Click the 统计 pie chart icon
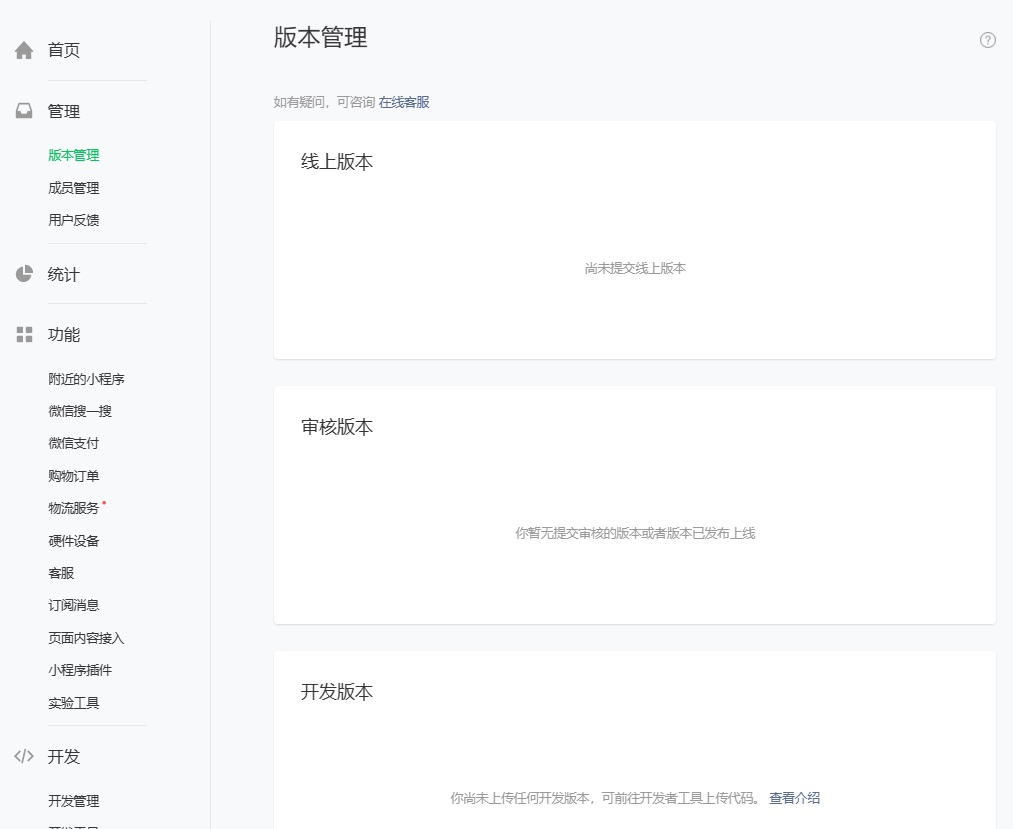Screen dimensions: 1013x829 (x=24, y=274)
